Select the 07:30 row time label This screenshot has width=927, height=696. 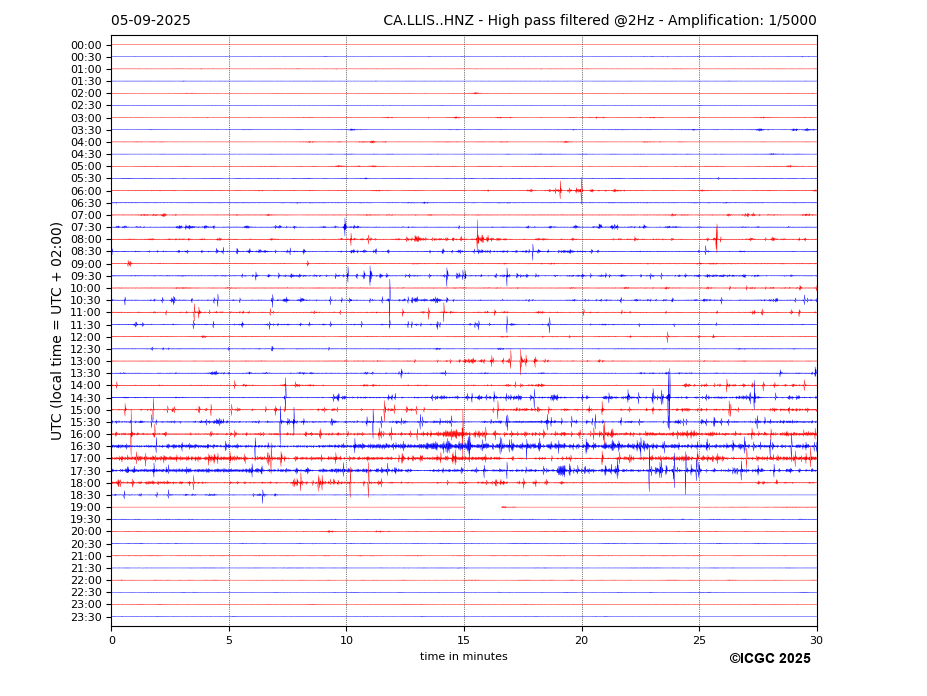coord(86,228)
